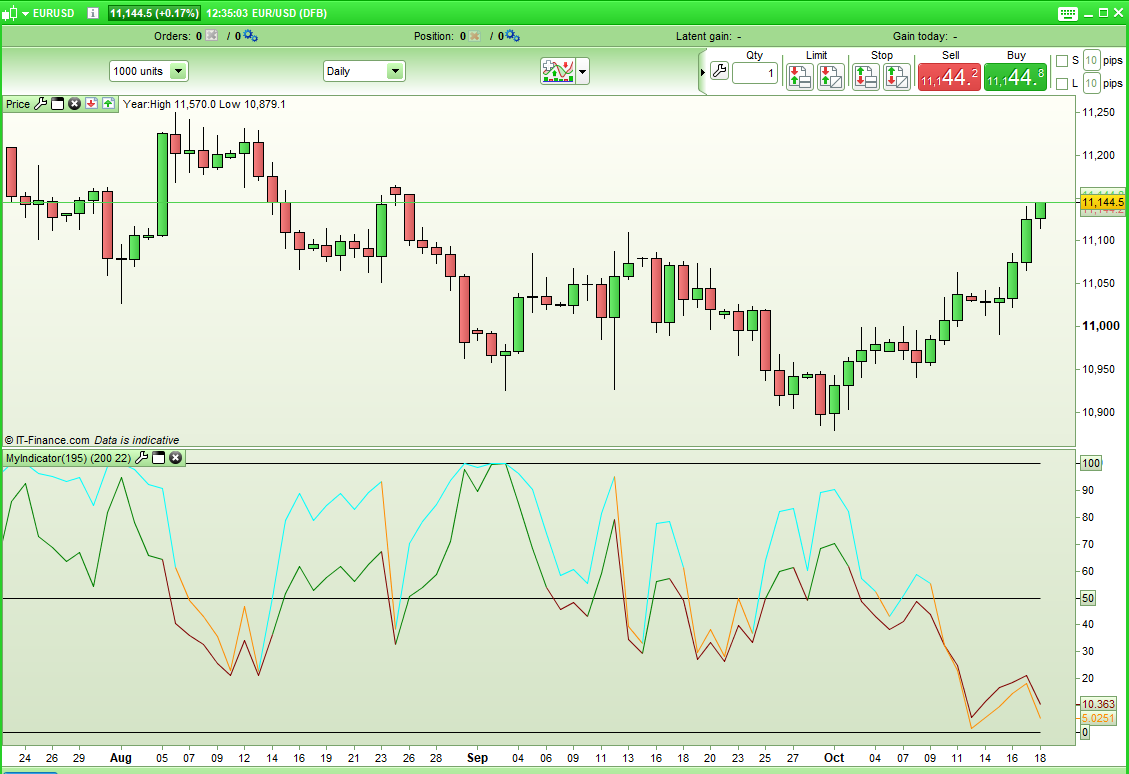The width and height of the screenshot is (1129, 774).
Task: Click the Aug label on the time axis
Action: (x=121, y=757)
